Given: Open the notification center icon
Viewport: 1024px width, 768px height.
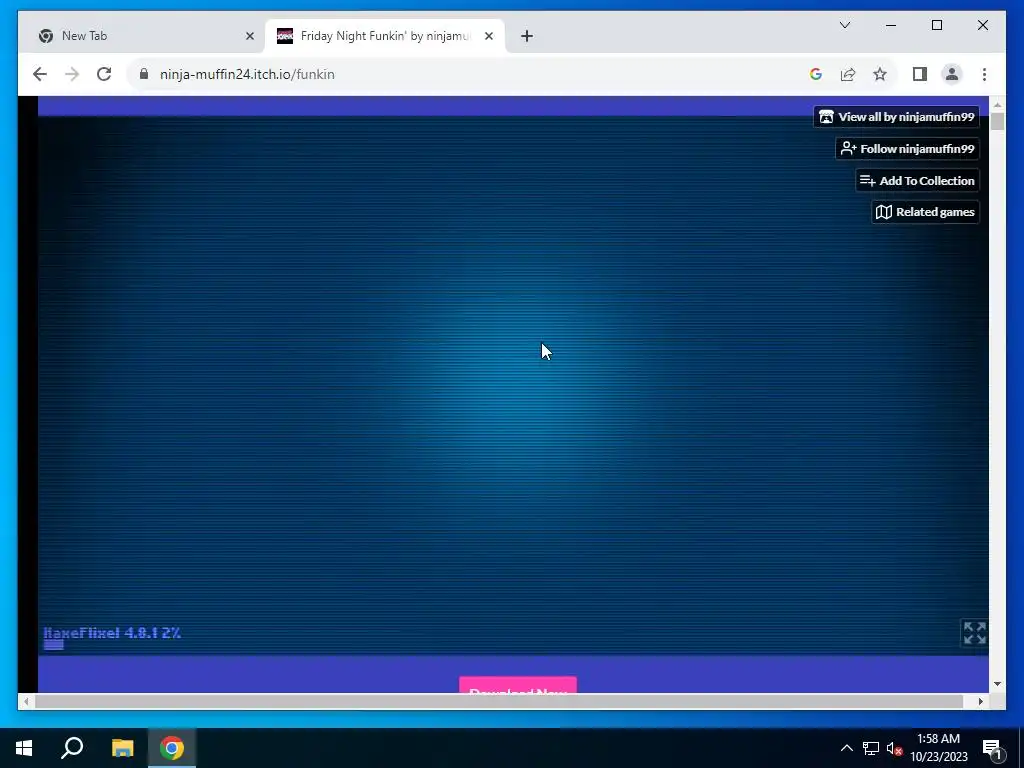Looking at the screenshot, I should (992, 748).
